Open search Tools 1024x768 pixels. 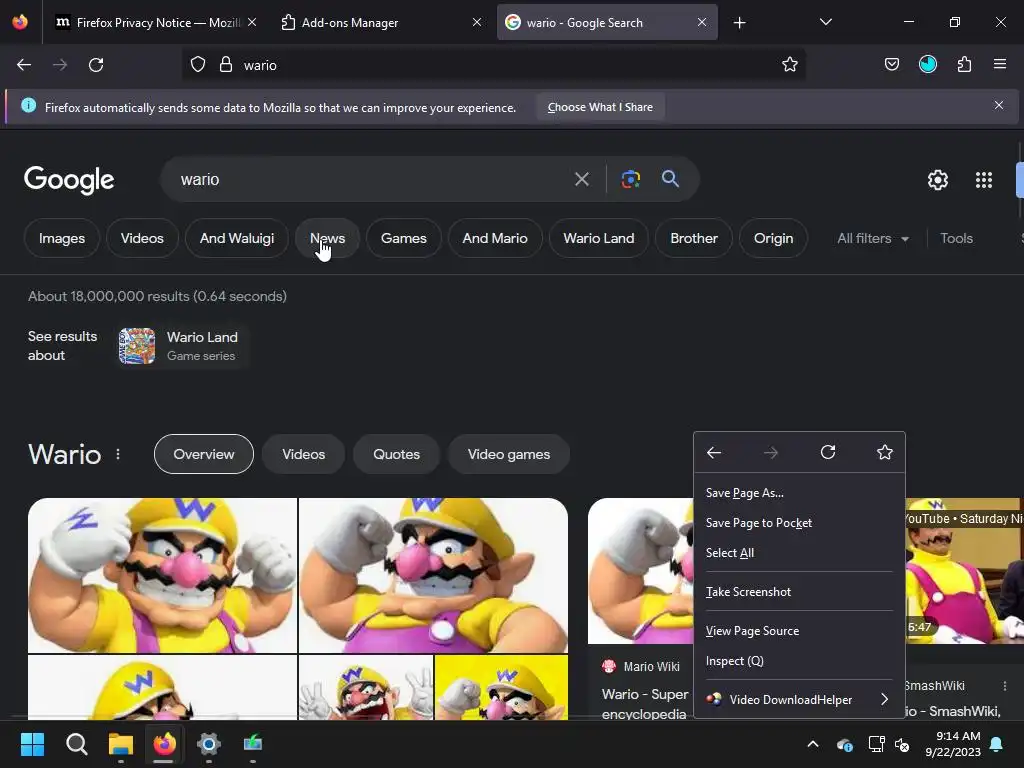[x=956, y=238]
